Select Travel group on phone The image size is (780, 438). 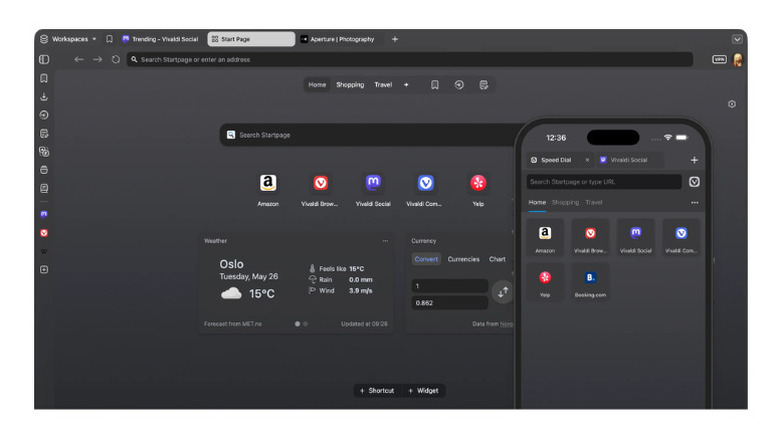point(593,202)
